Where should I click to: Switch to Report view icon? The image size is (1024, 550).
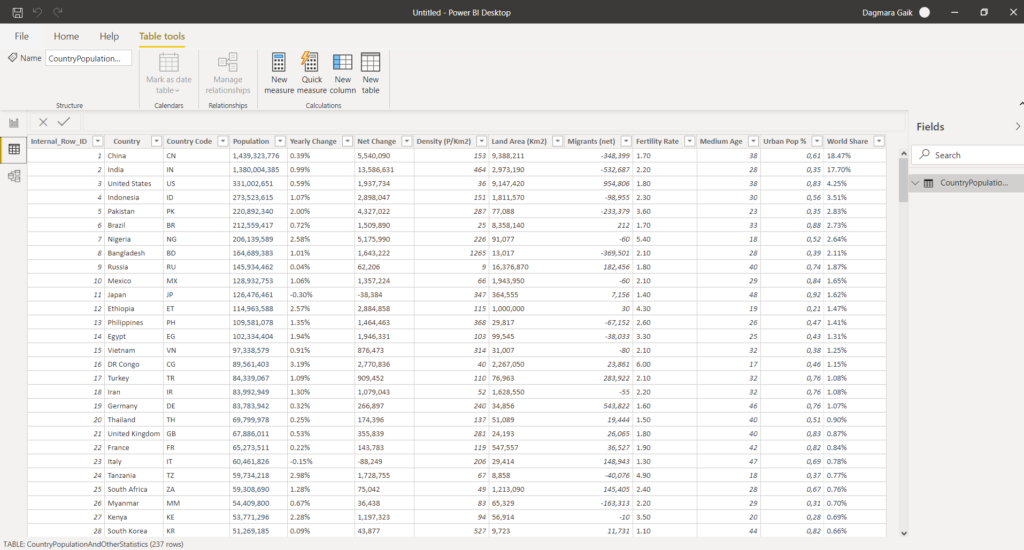tap(14, 123)
